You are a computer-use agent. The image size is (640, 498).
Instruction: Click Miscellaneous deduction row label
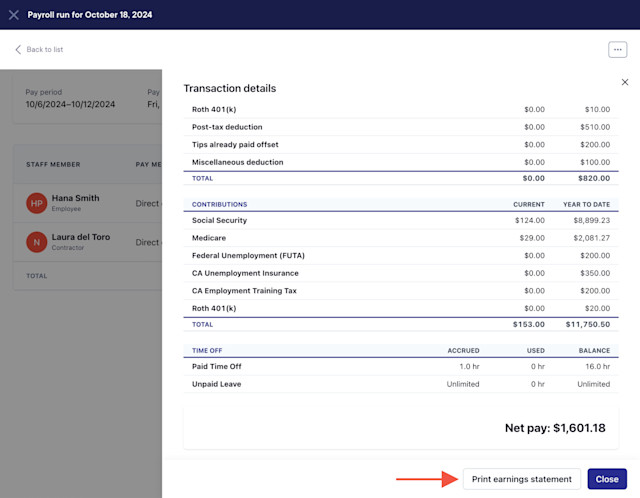[238, 162]
